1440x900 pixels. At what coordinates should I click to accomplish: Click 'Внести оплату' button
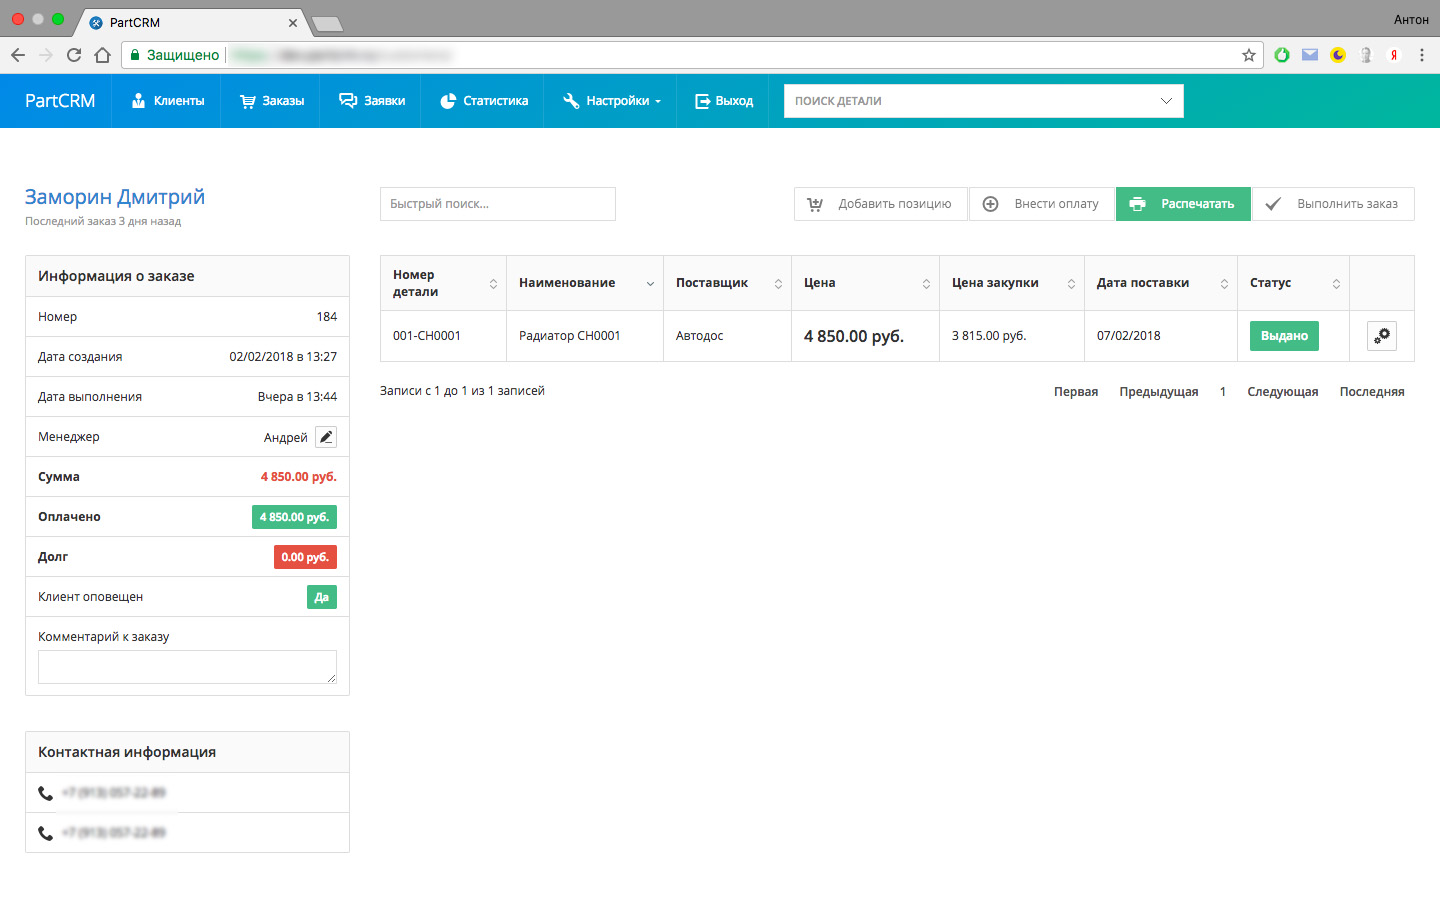click(1042, 204)
